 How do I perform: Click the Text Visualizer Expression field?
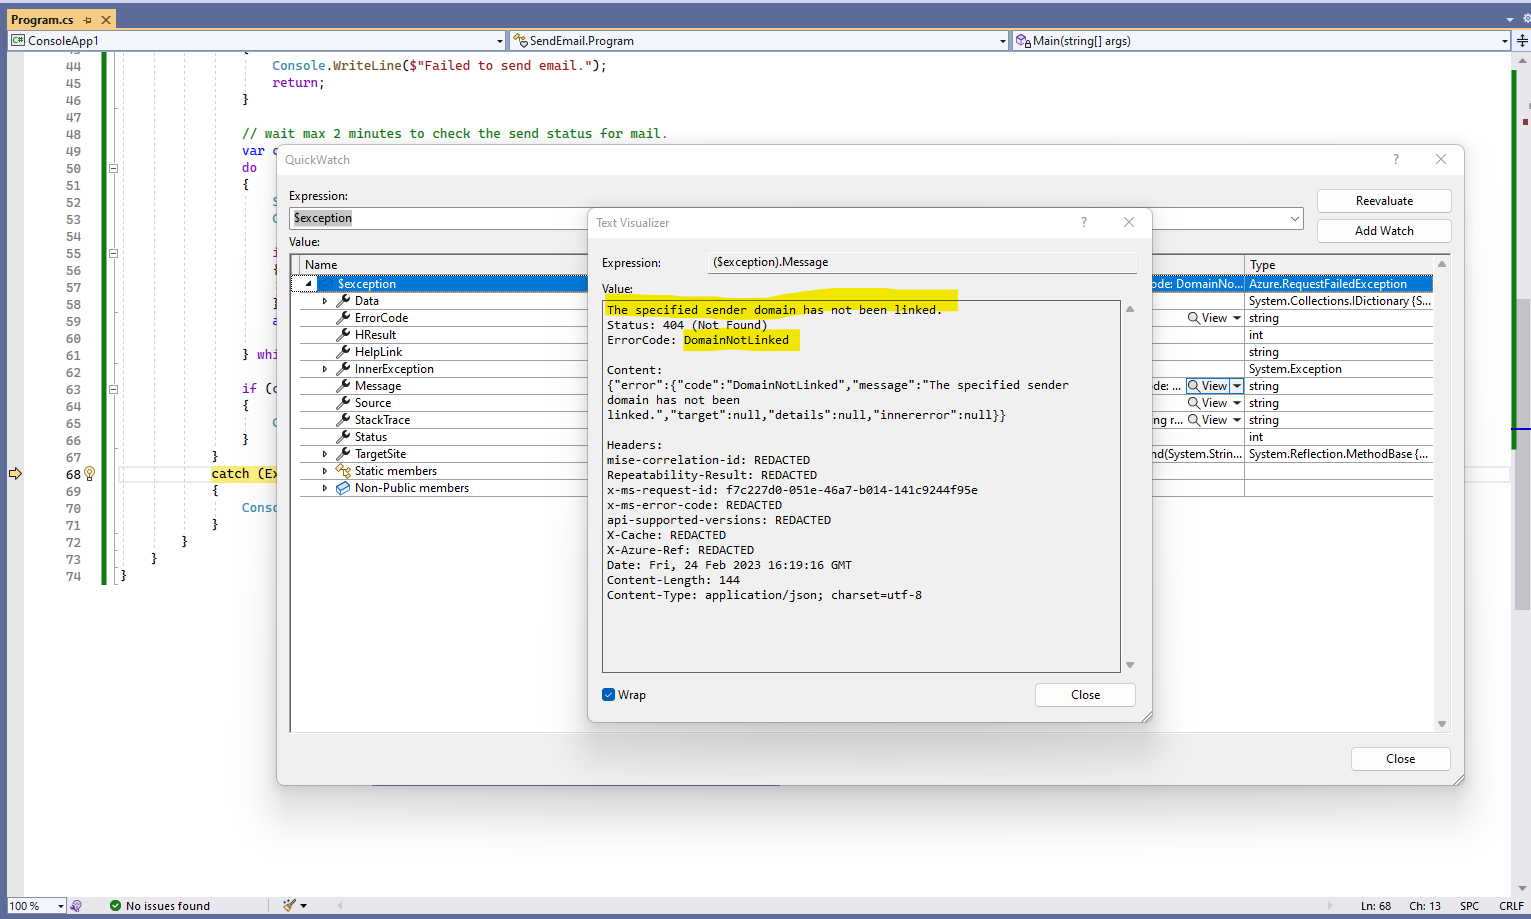[x=922, y=262]
